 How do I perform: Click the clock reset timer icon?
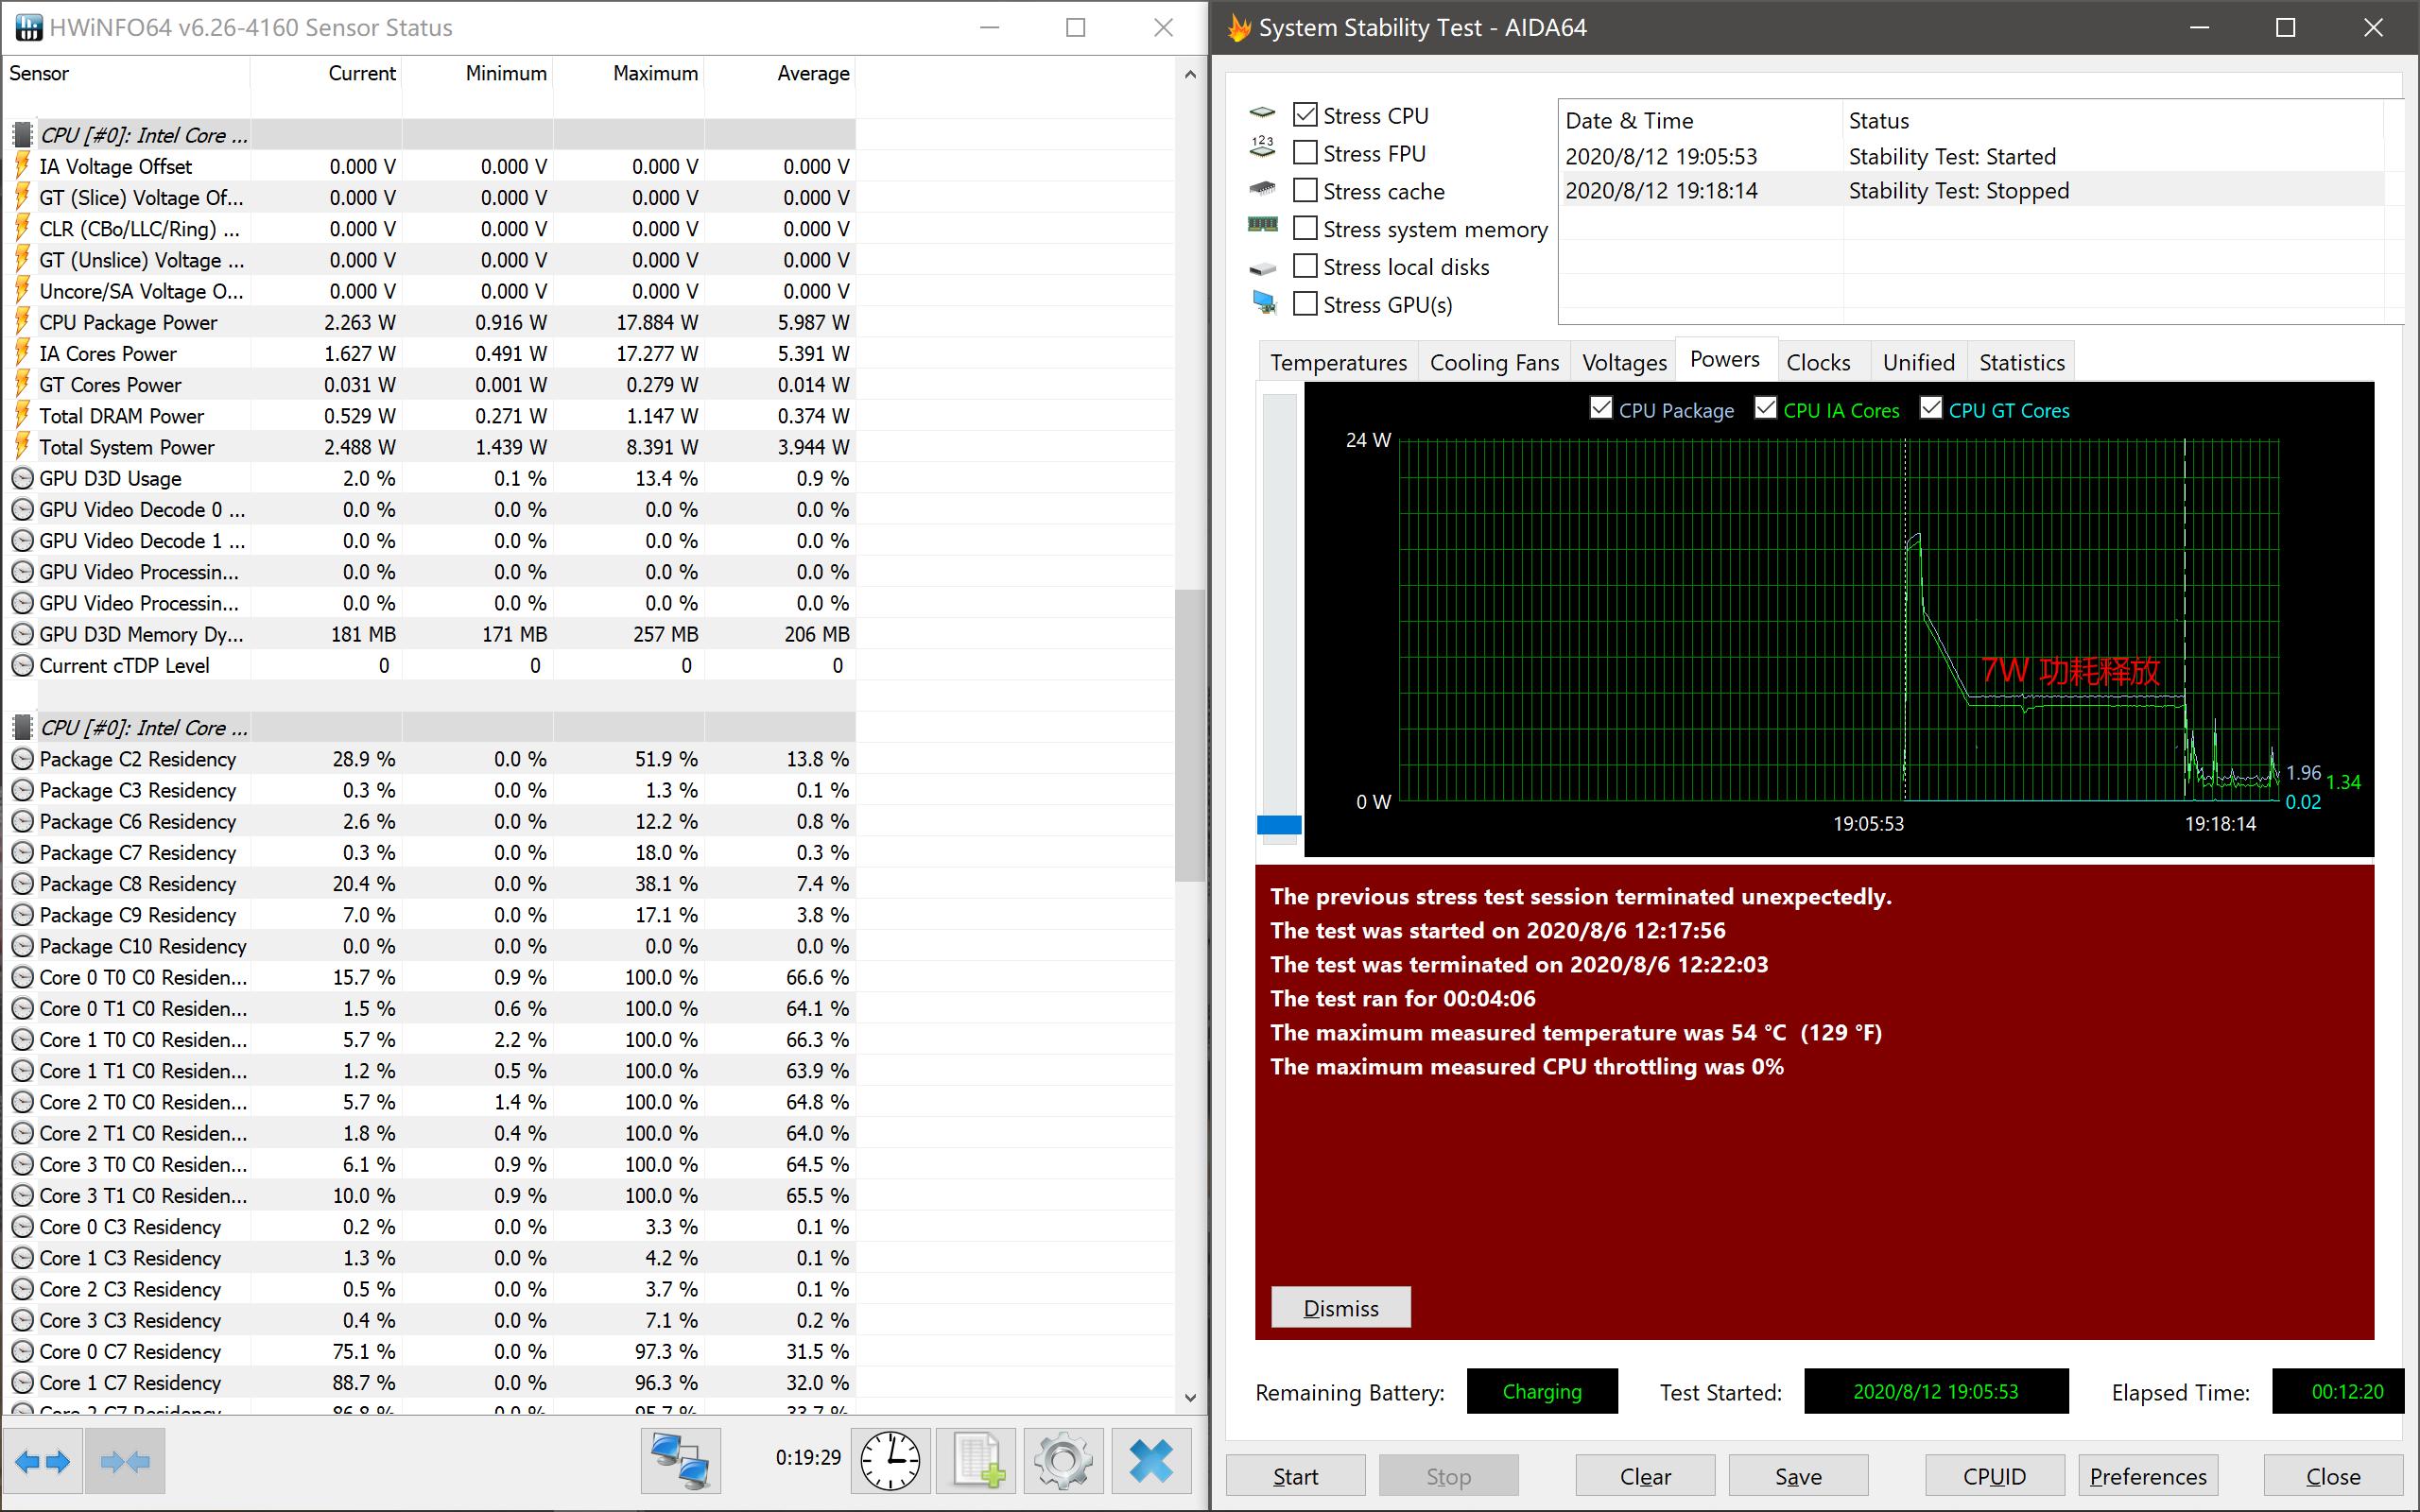point(889,1461)
